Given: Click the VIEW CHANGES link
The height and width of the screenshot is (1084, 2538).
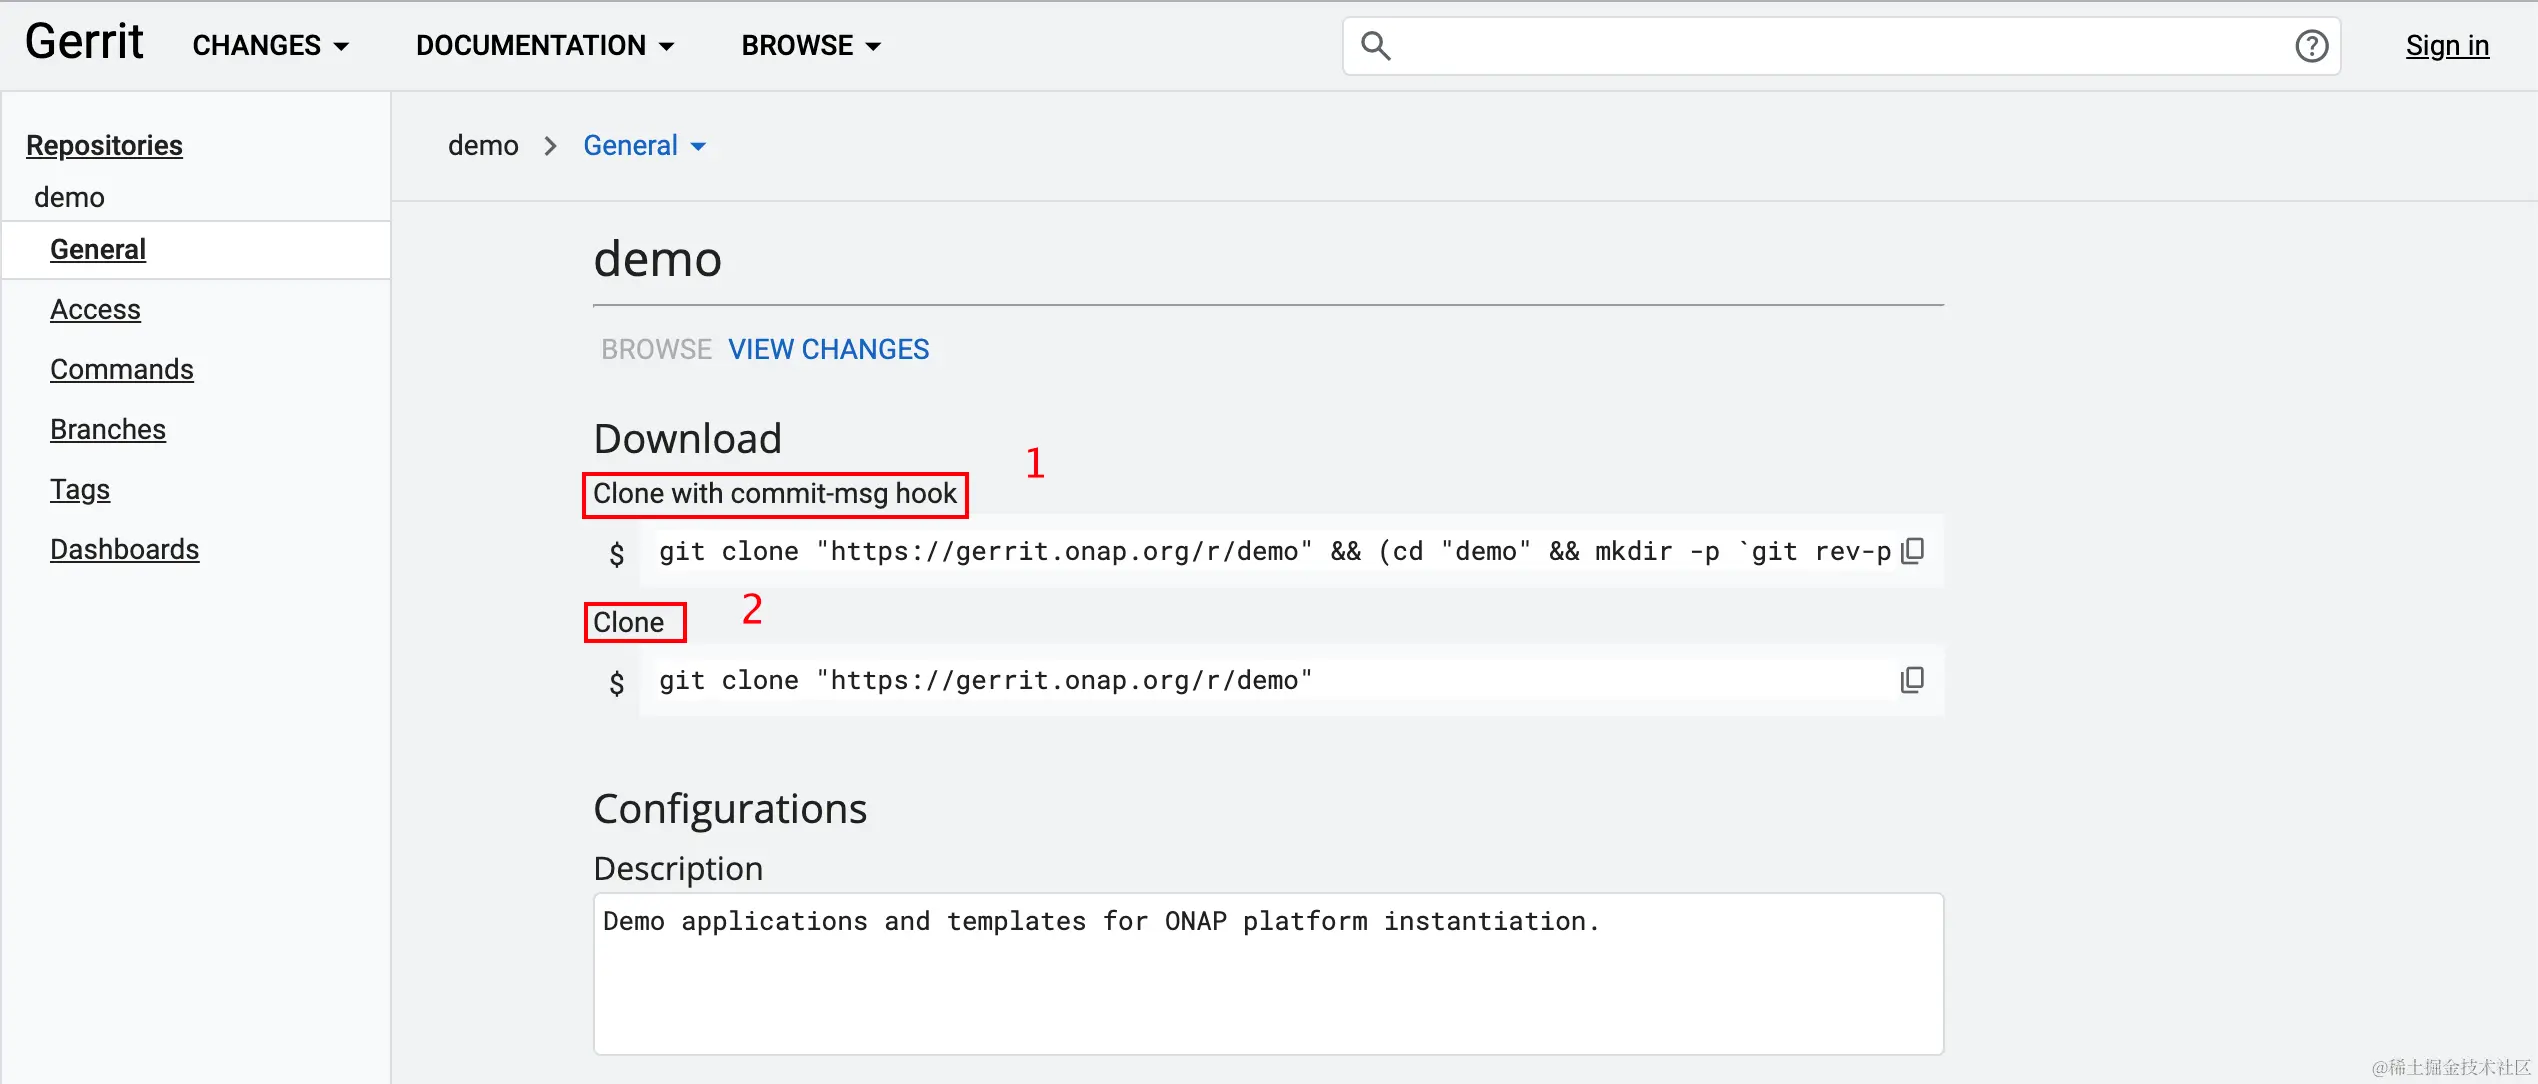Looking at the screenshot, I should pyautogui.click(x=829, y=350).
